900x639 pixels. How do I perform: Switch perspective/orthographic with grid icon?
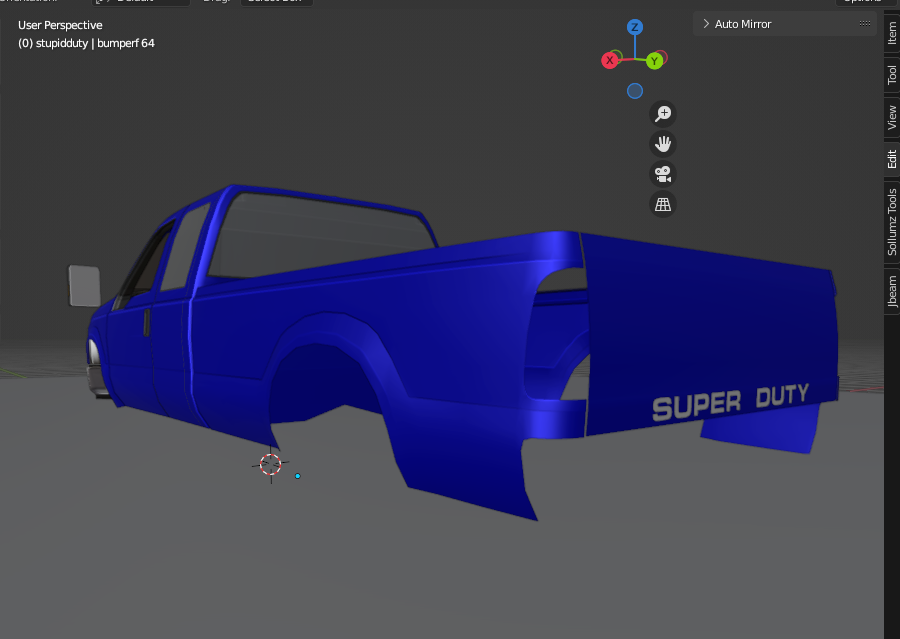[663, 204]
